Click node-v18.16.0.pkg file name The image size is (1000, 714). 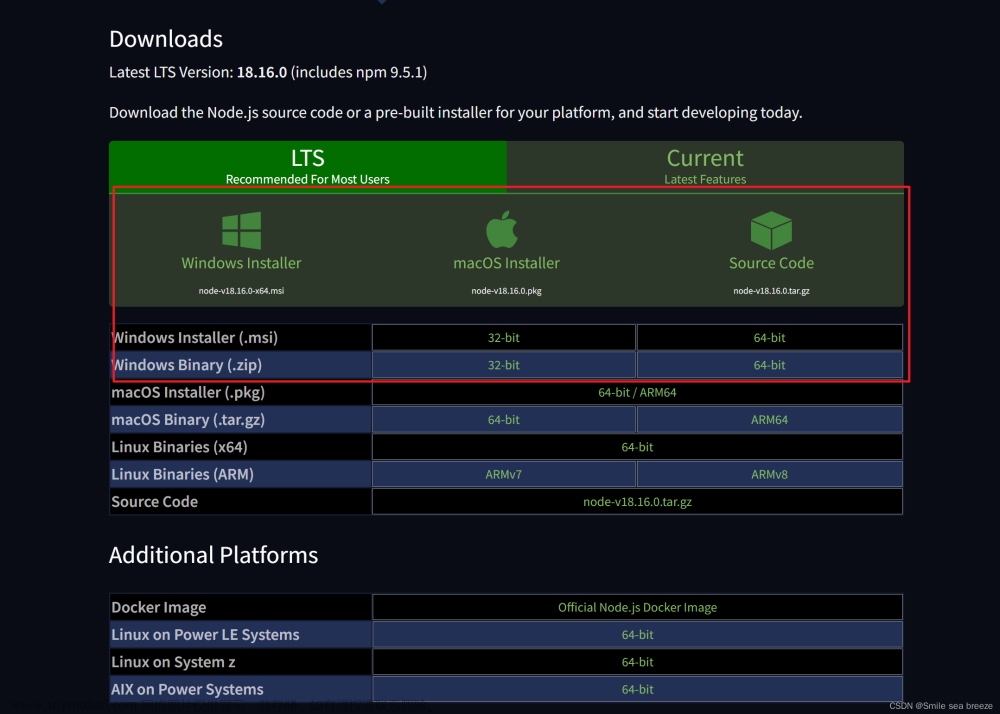click(x=506, y=291)
